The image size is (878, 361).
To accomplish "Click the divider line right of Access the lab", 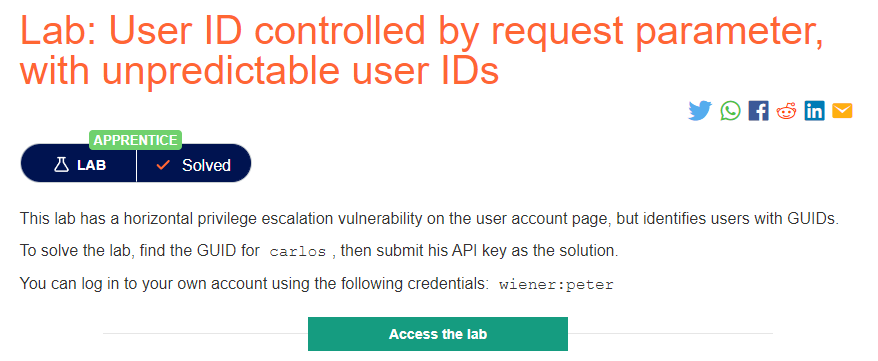I will click(x=670, y=334).
